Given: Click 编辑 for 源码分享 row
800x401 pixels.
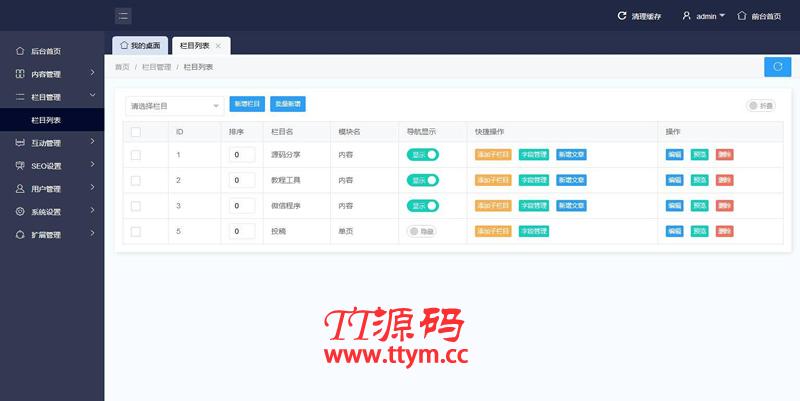Looking at the screenshot, I should [x=674, y=155].
